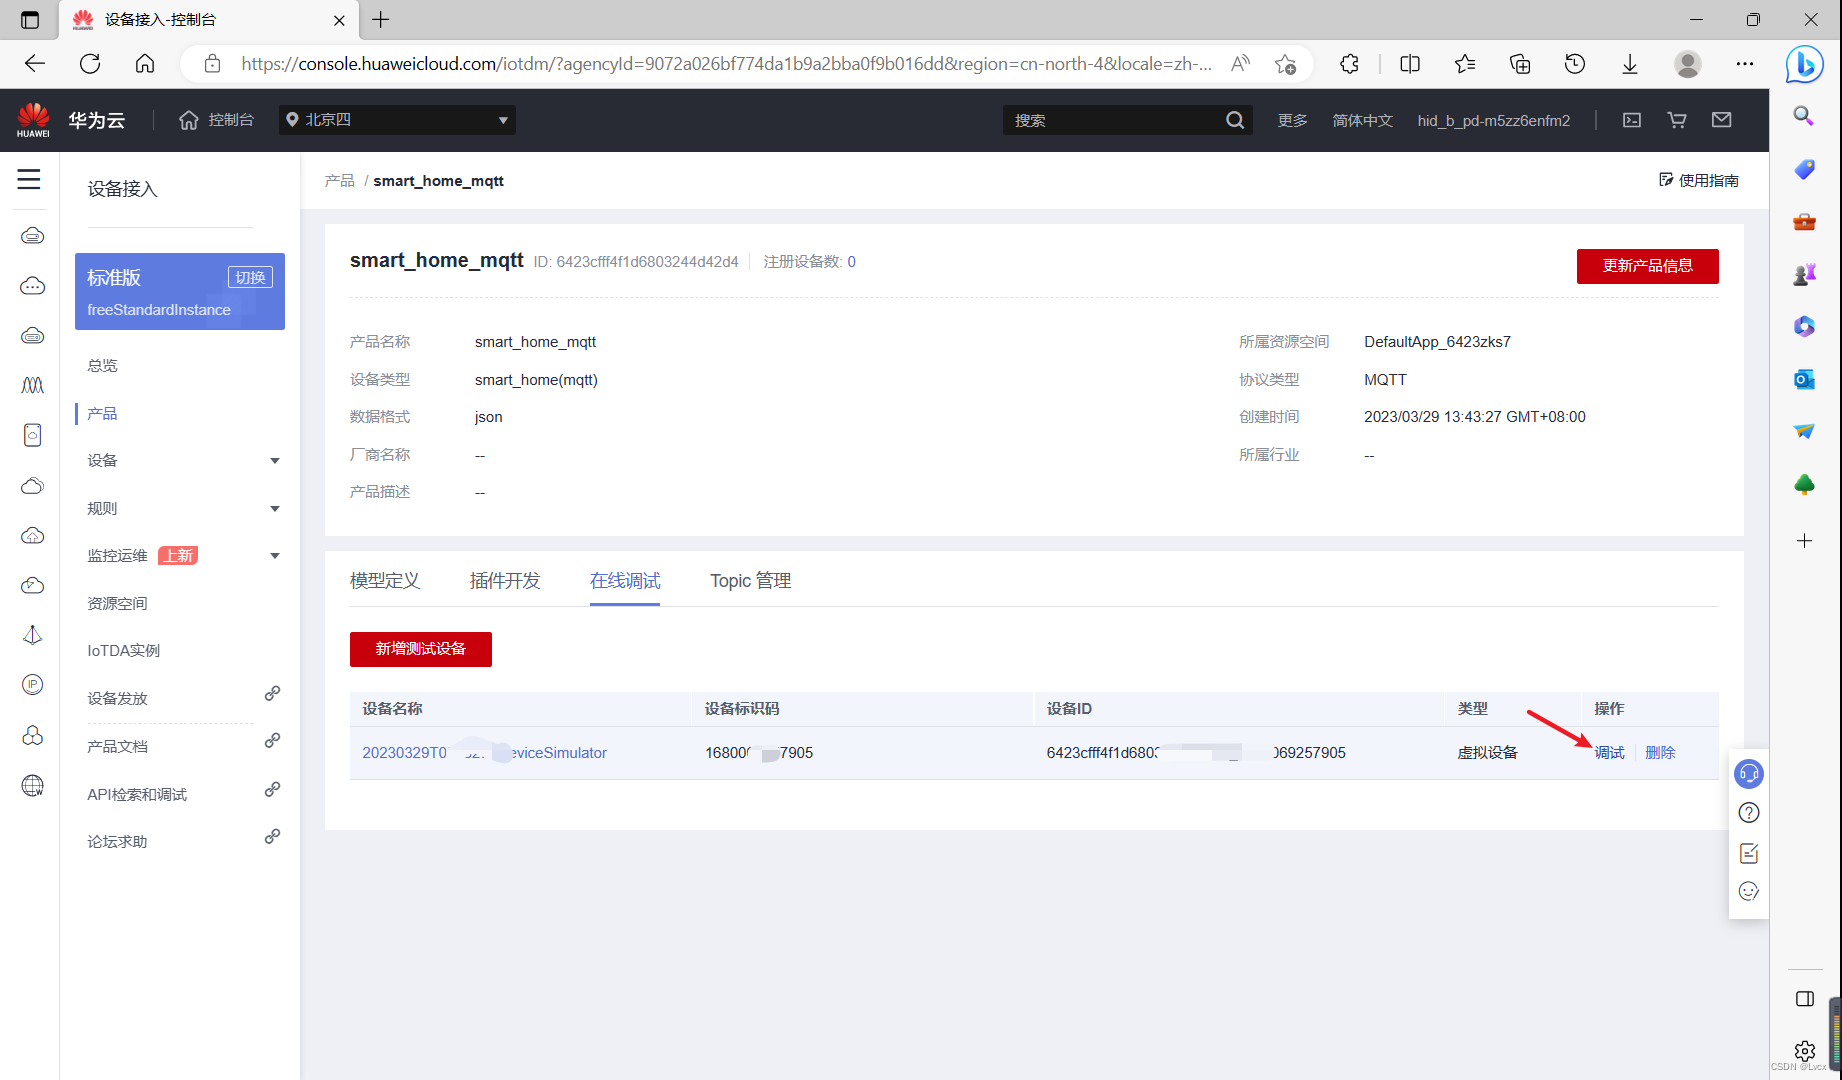The width and height of the screenshot is (1842, 1080).
Task: Open the Edge collections icon
Action: click(1520, 64)
